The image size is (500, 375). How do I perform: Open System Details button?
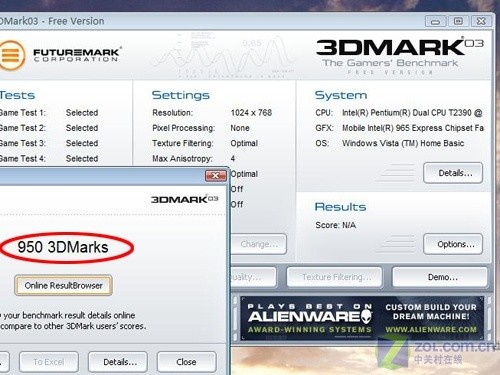[453, 173]
